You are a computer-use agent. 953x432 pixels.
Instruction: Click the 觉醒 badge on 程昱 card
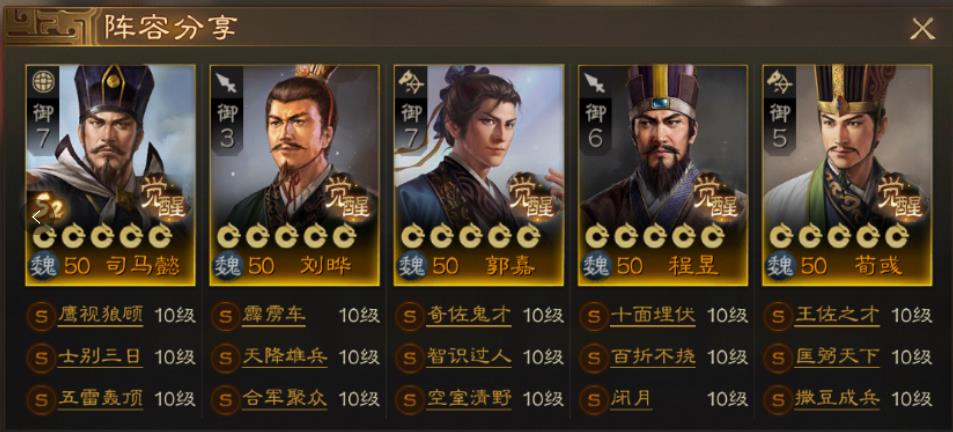(x=714, y=196)
